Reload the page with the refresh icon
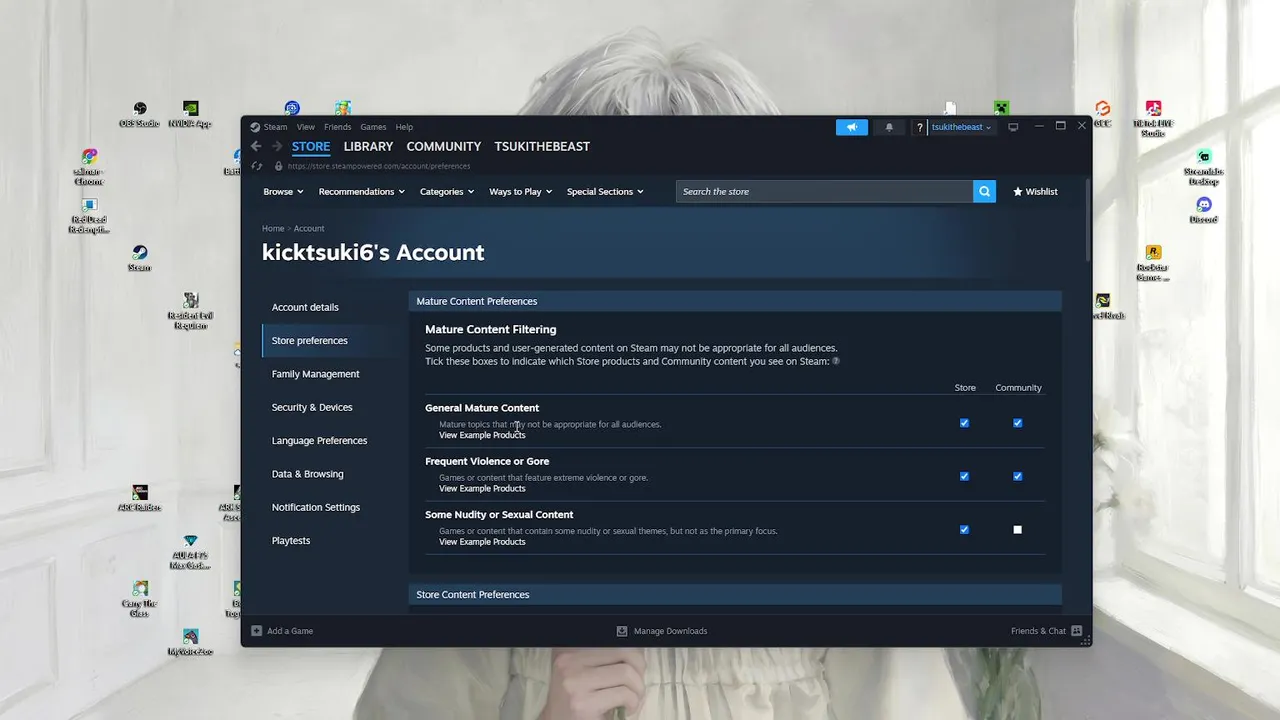The image size is (1280, 720). [257, 166]
